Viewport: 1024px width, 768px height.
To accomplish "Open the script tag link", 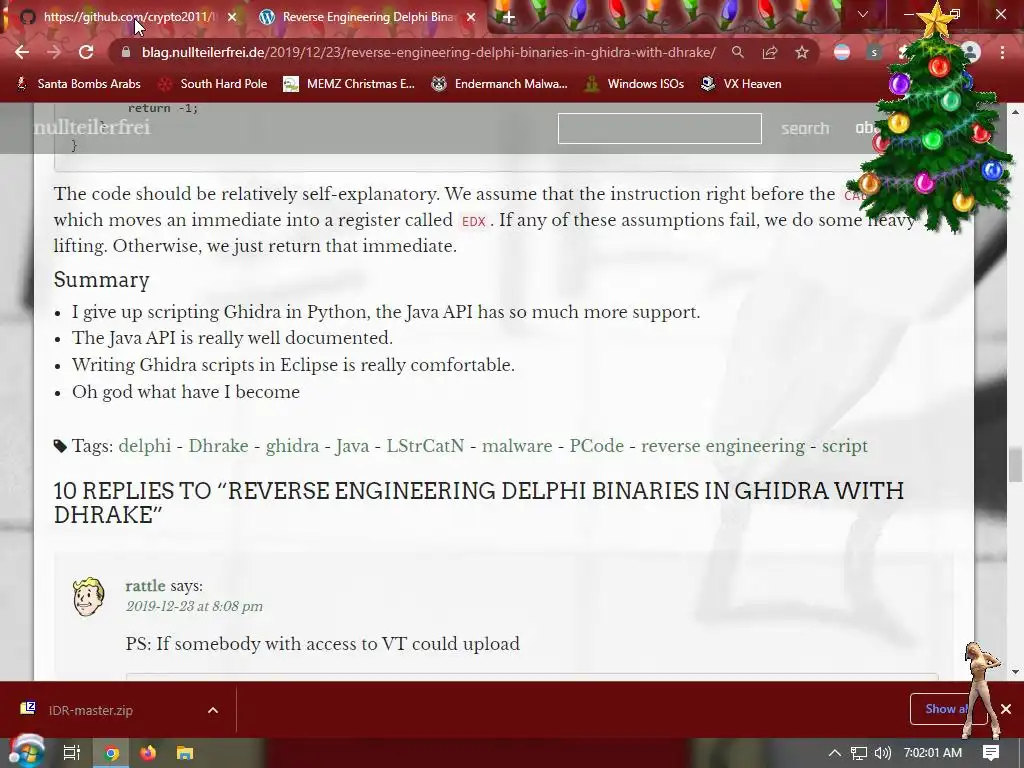I will point(844,446).
